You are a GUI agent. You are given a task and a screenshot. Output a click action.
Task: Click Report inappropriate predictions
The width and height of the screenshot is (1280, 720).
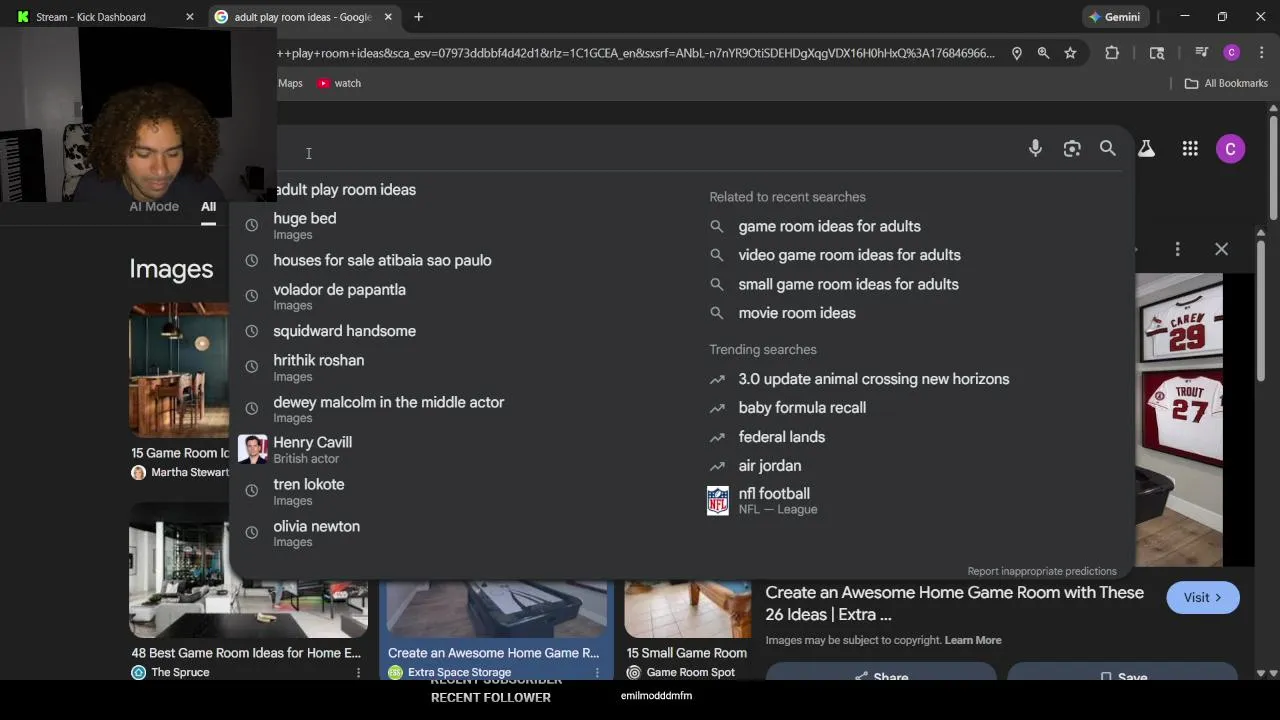(x=1042, y=571)
